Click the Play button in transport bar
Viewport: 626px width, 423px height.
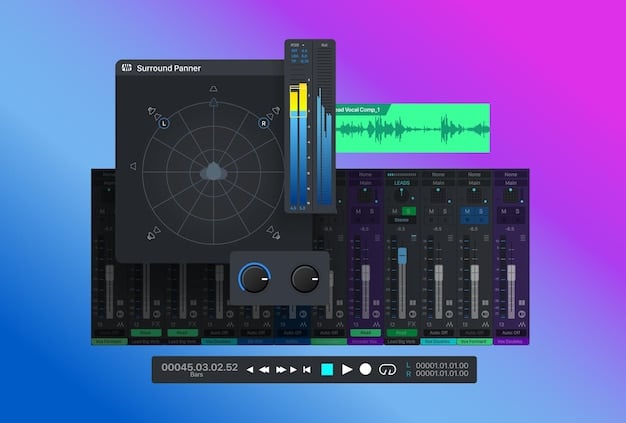pos(347,369)
